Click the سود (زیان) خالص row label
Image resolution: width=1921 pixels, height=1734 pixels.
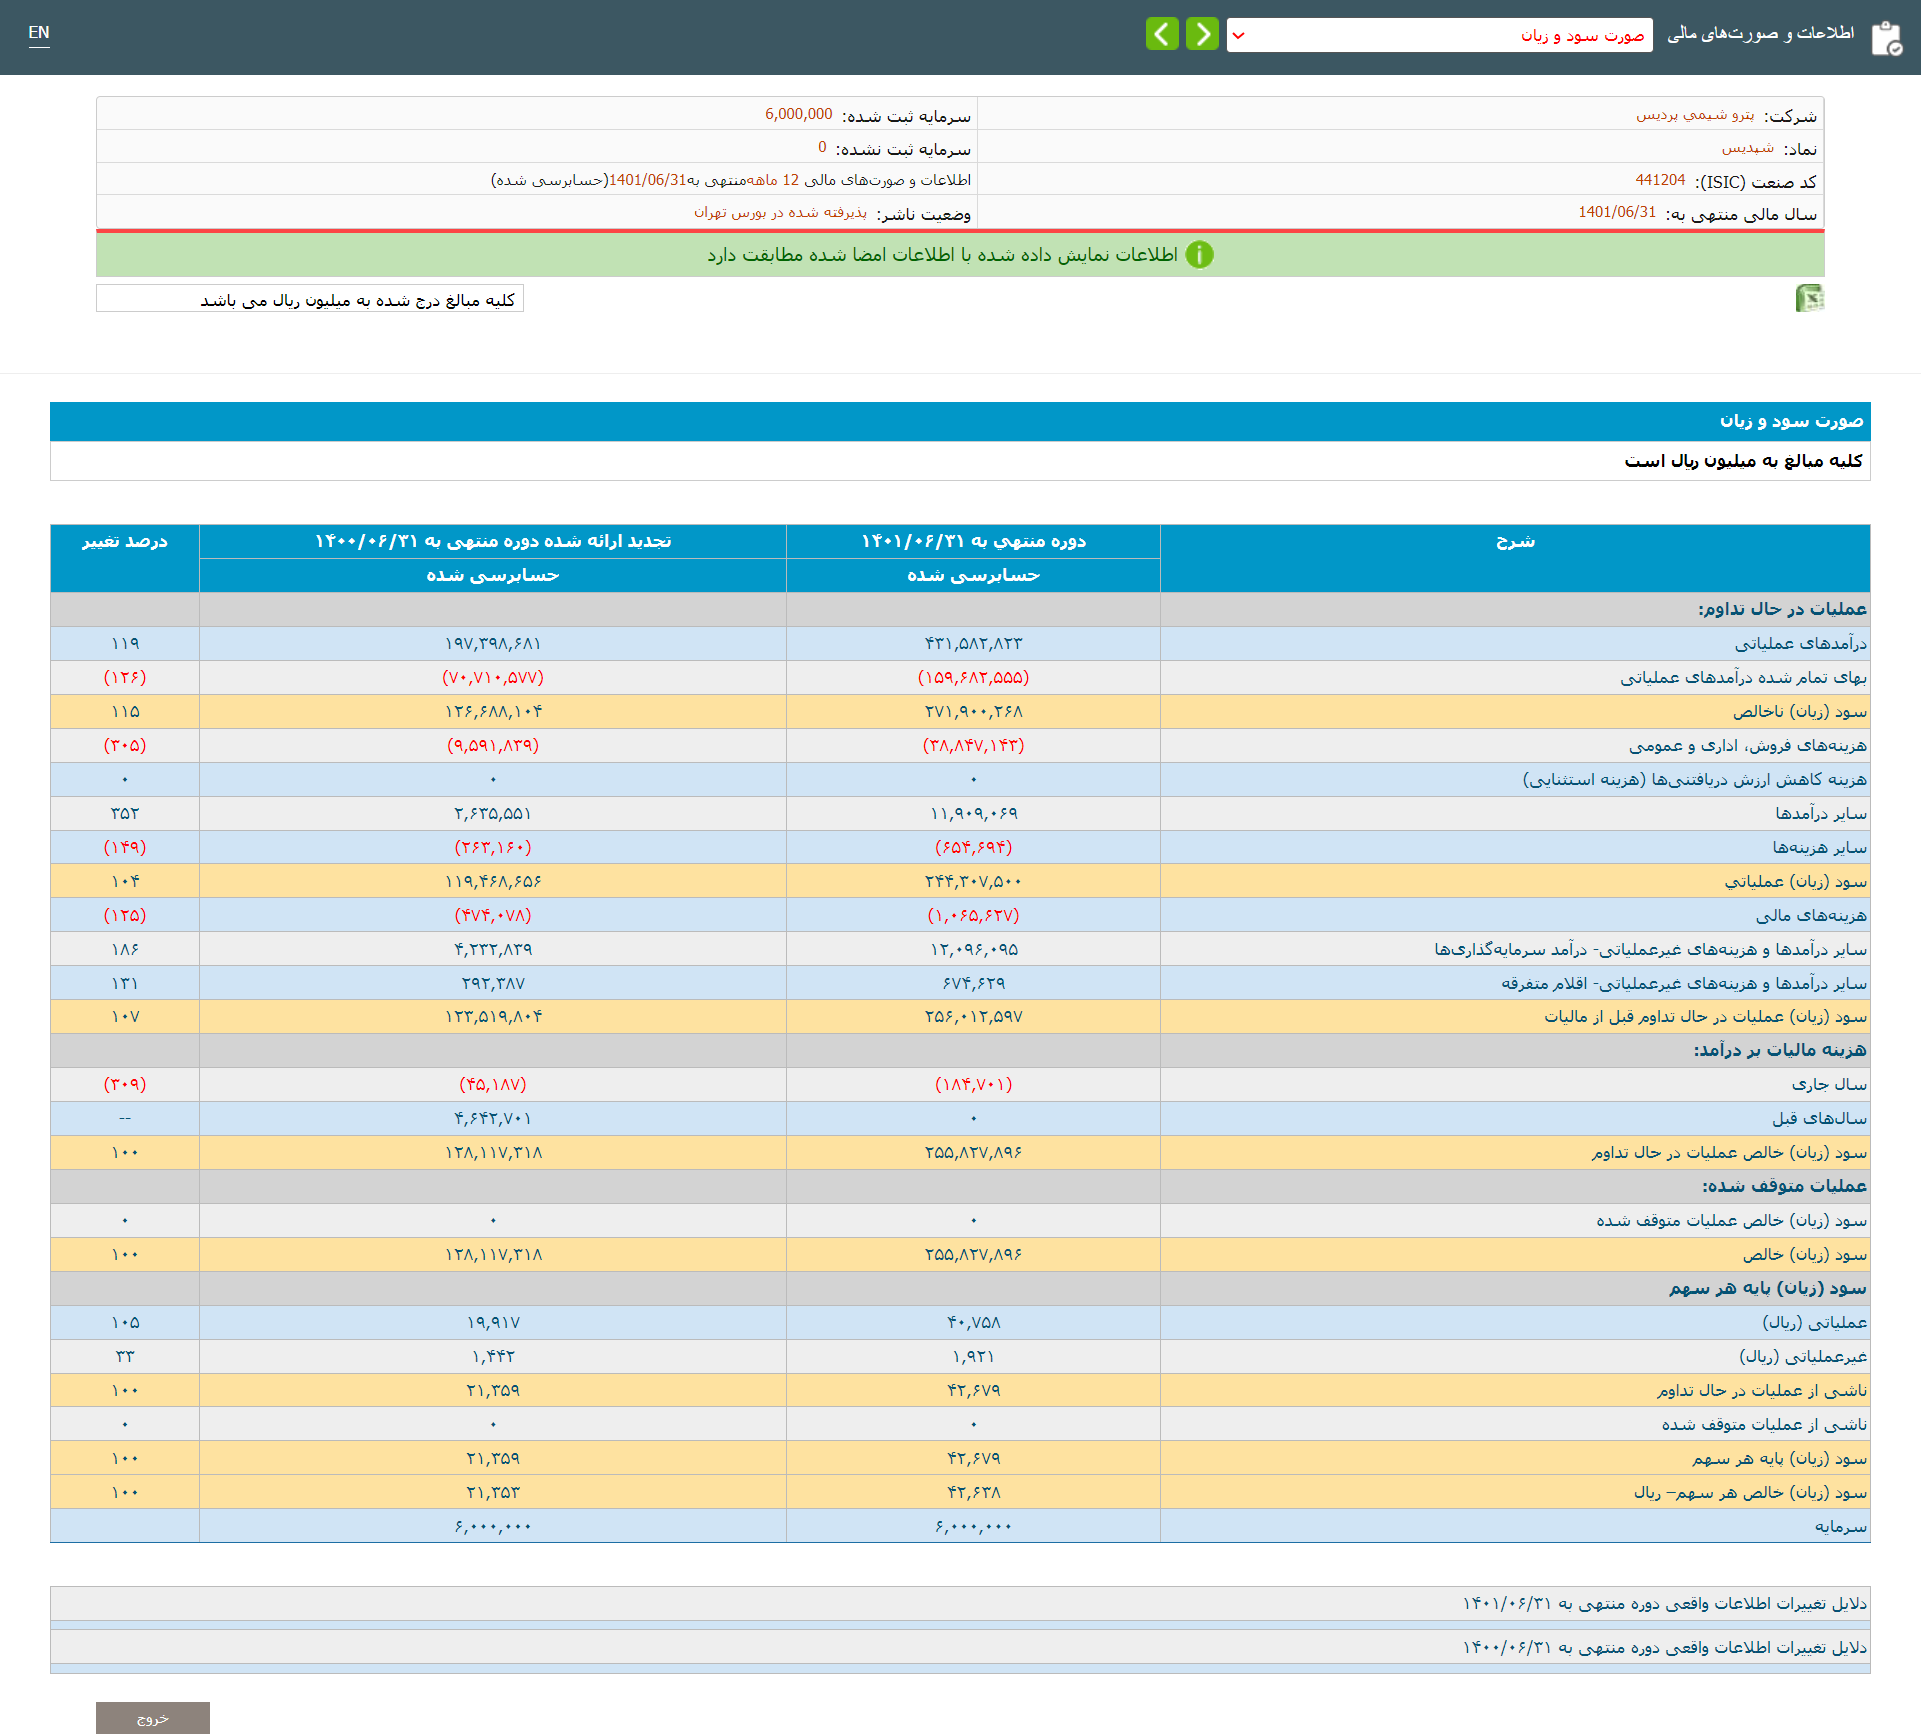pos(1804,1254)
